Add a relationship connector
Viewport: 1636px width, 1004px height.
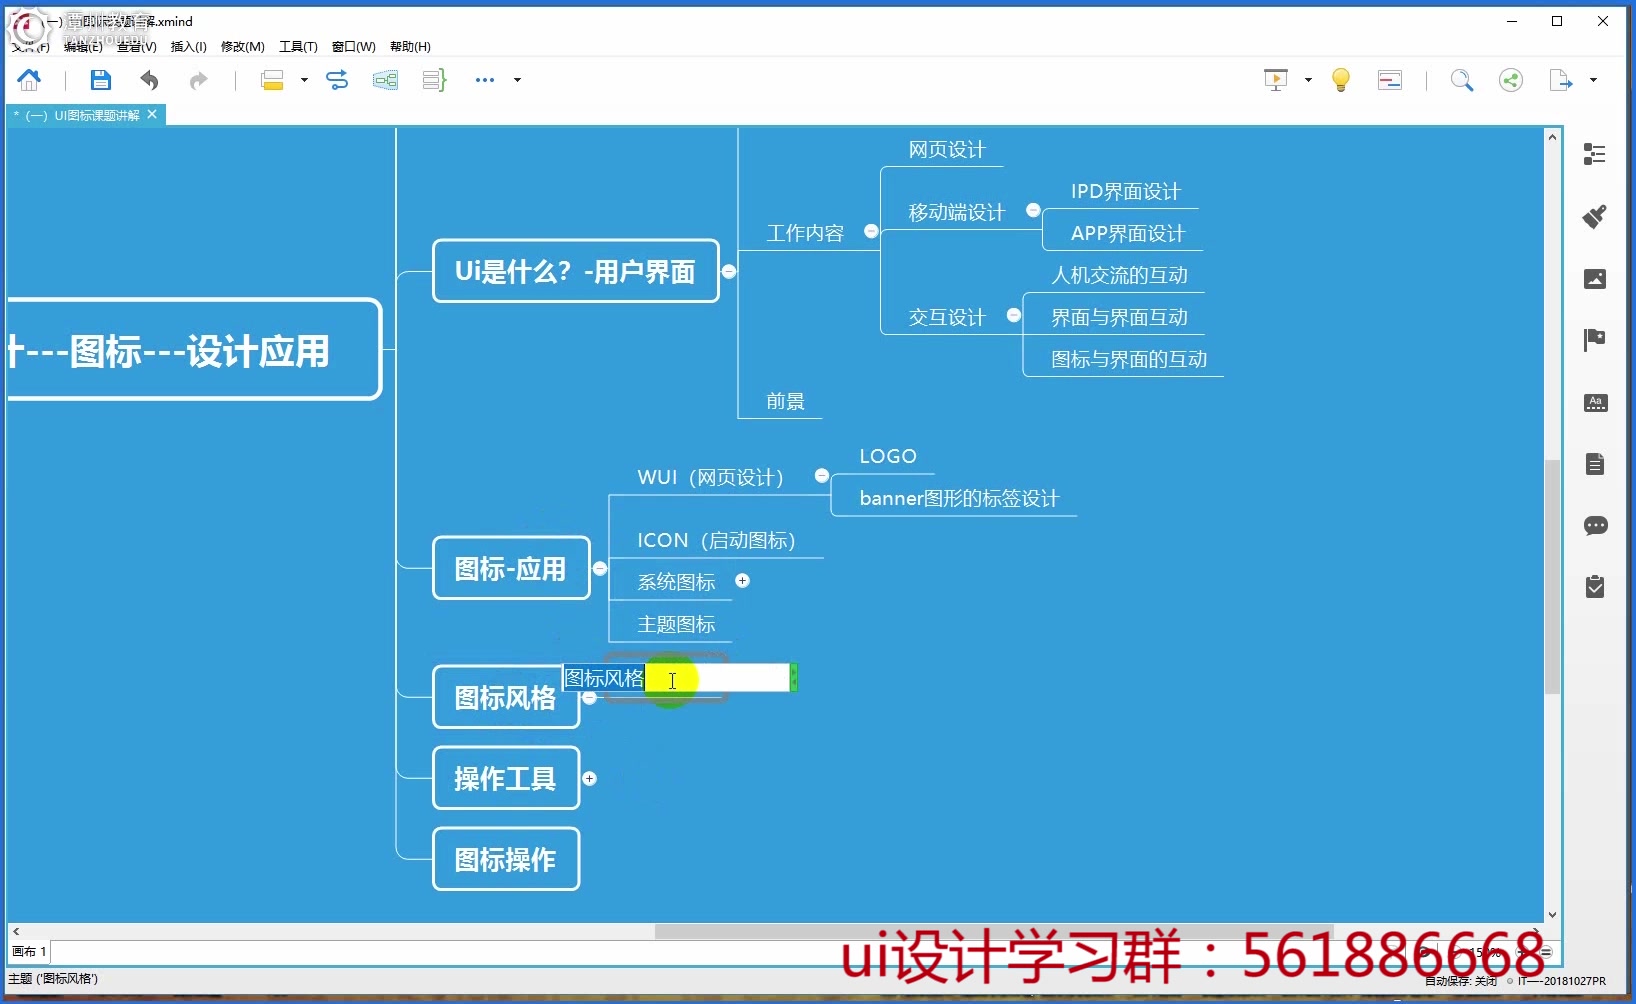[337, 80]
